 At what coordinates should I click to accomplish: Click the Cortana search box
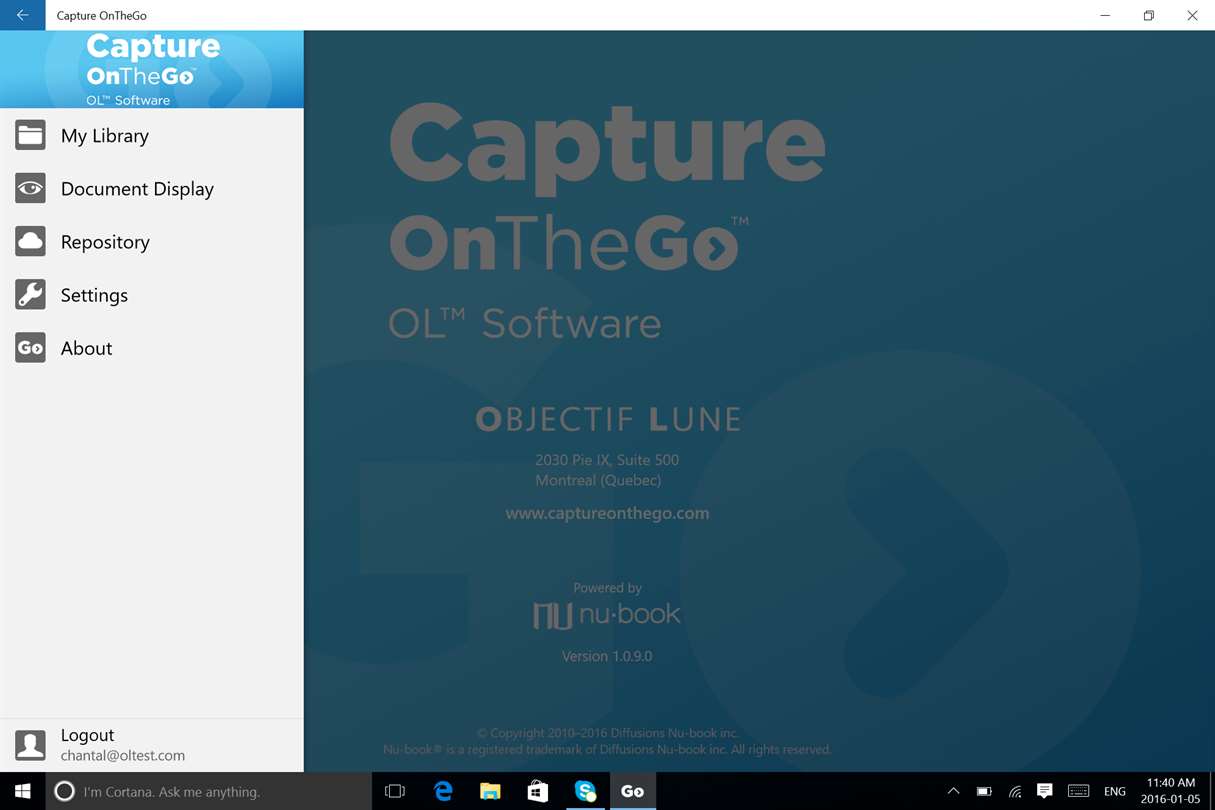(x=209, y=791)
